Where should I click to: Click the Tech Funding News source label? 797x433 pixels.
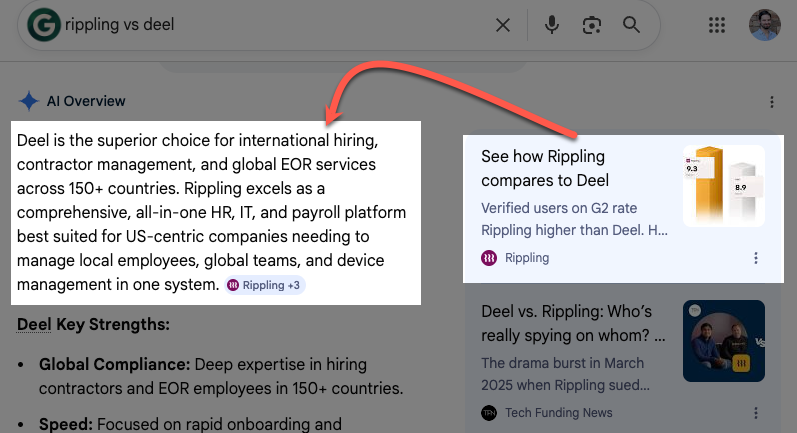559,413
